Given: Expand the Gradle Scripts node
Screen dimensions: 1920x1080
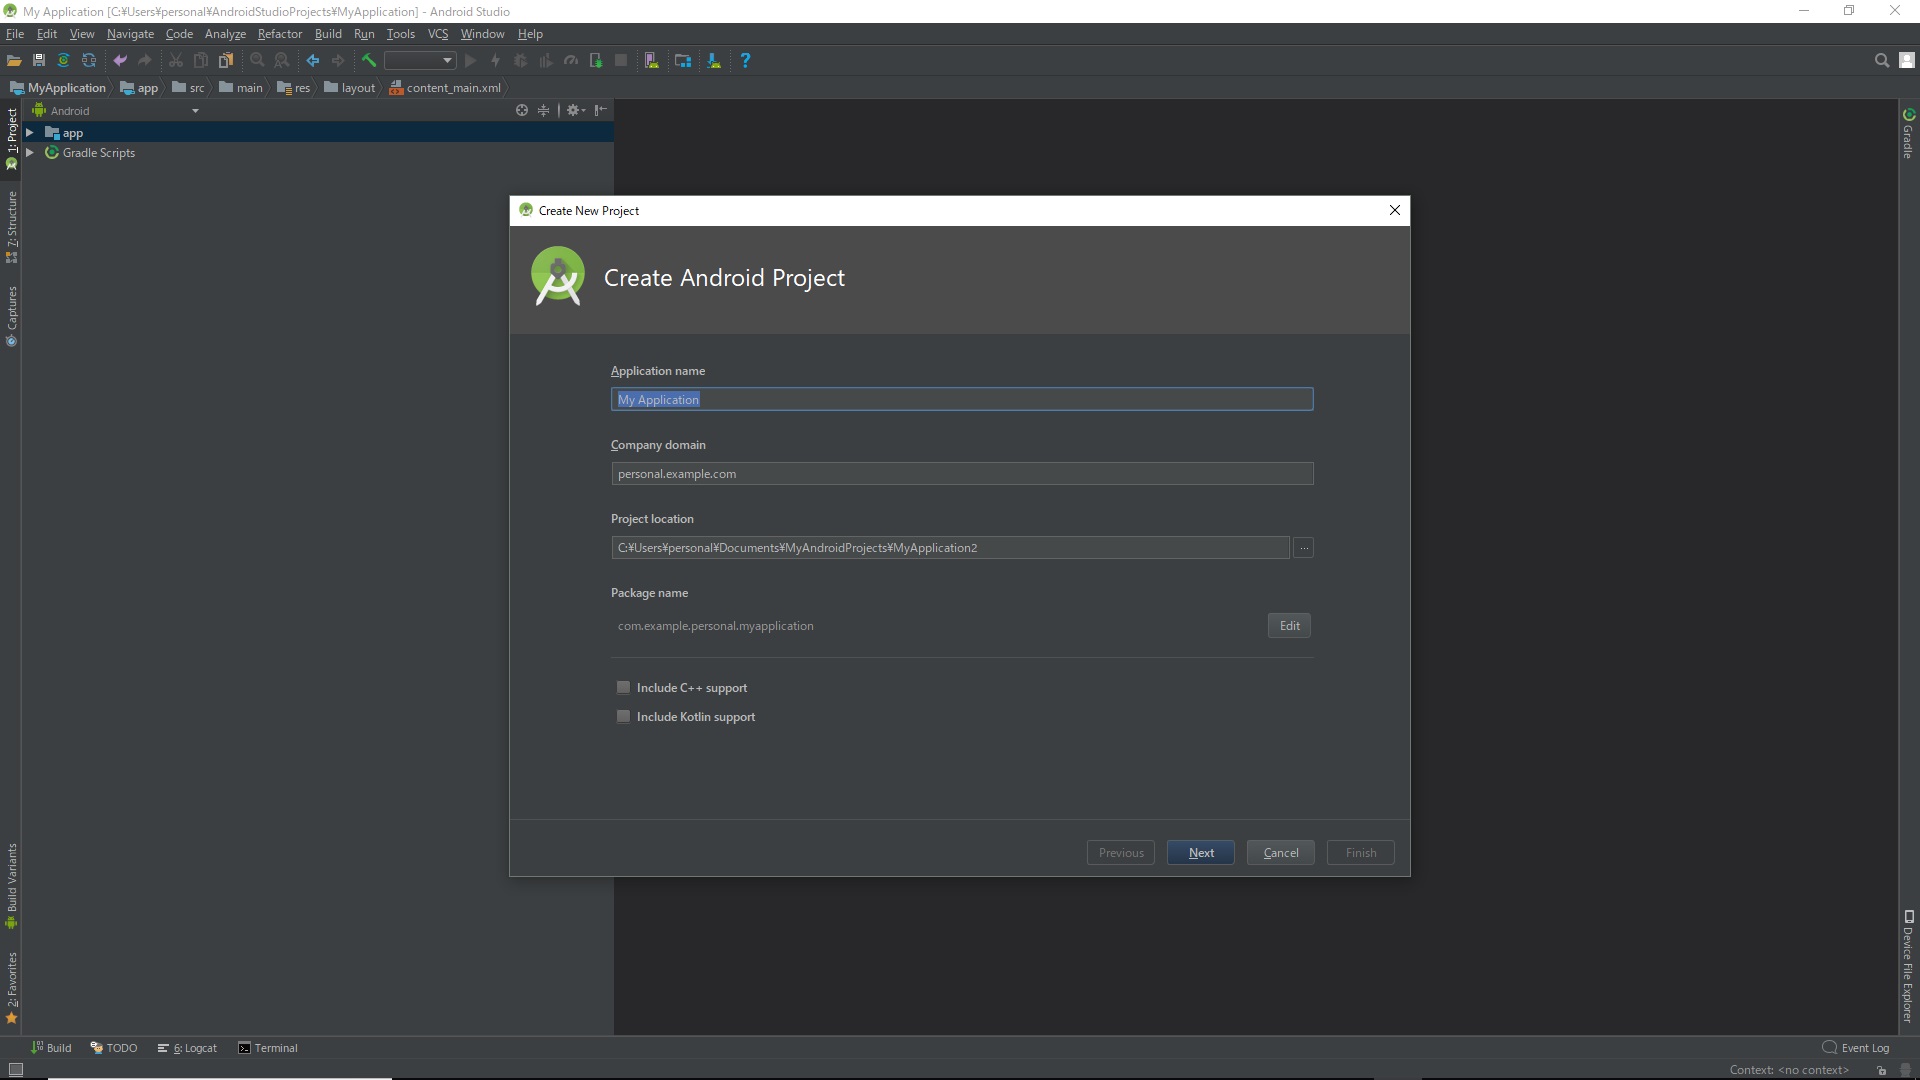Looking at the screenshot, I should tap(30, 153).
